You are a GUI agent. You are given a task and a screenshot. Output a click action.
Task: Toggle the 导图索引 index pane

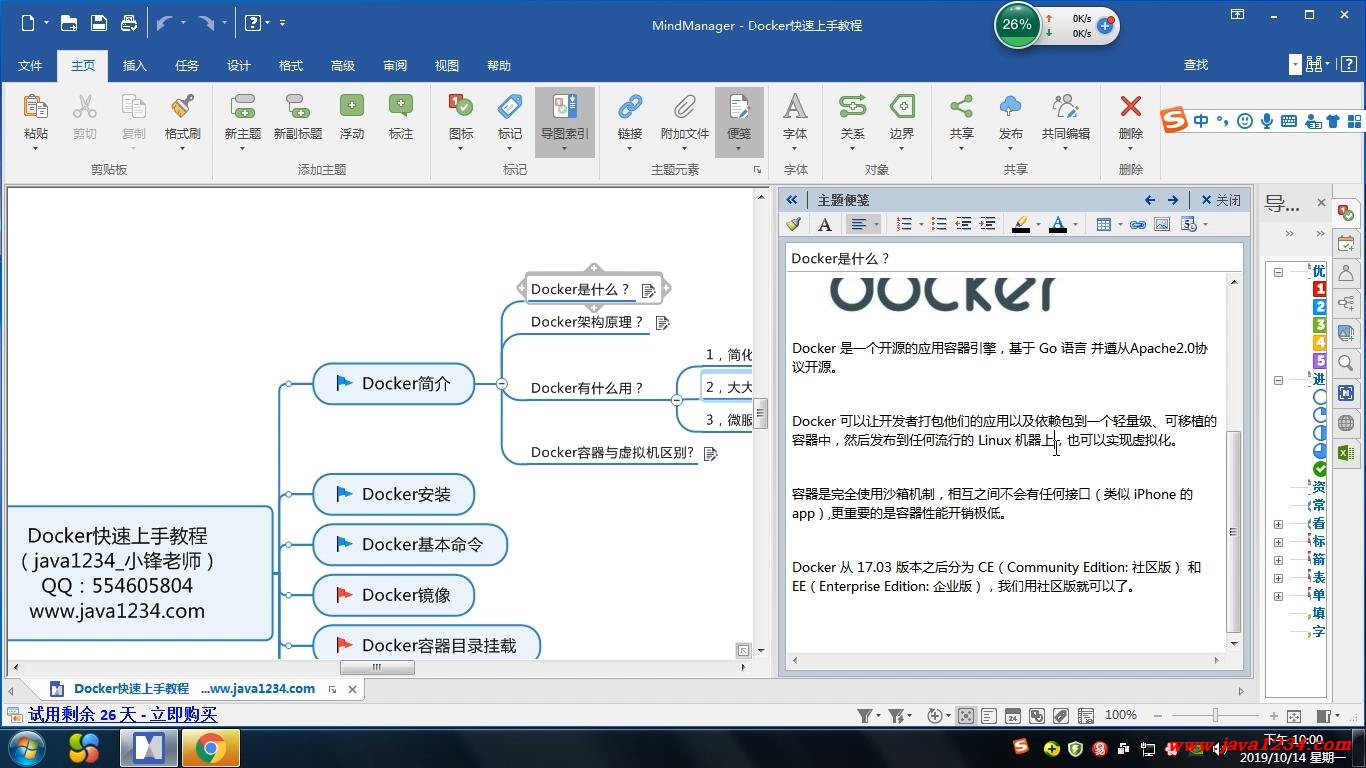click(565, 122)
